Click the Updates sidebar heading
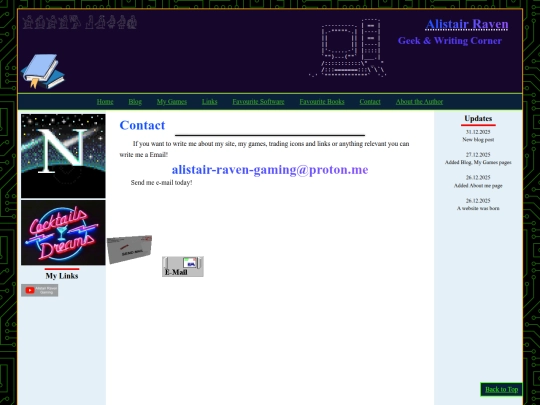This screenshot has width=540, height=405. [478, 118]
